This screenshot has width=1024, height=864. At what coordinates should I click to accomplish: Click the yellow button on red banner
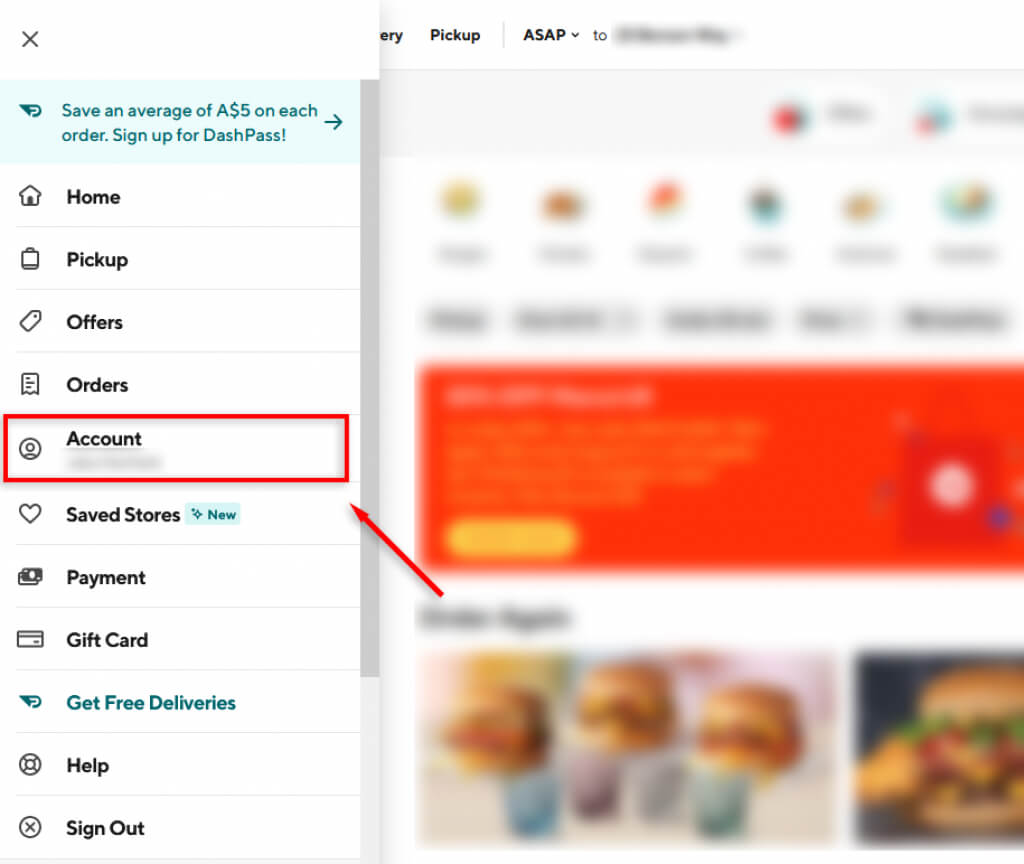pos(511,537)
